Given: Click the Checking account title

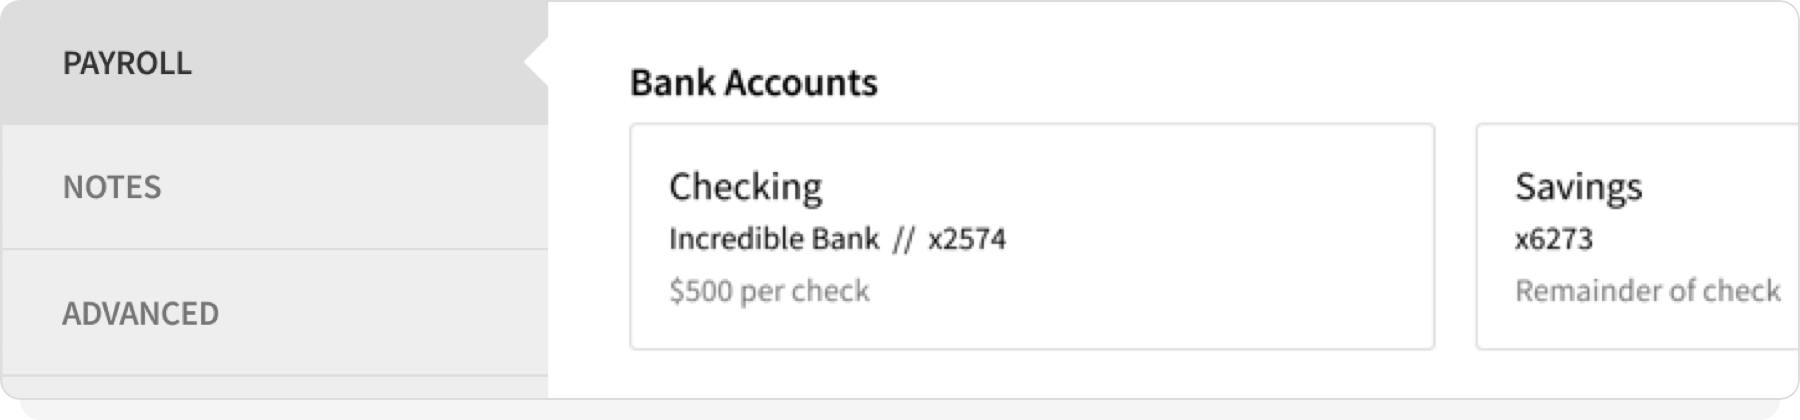Looking at the screenshot, I should tap(745, 186).
